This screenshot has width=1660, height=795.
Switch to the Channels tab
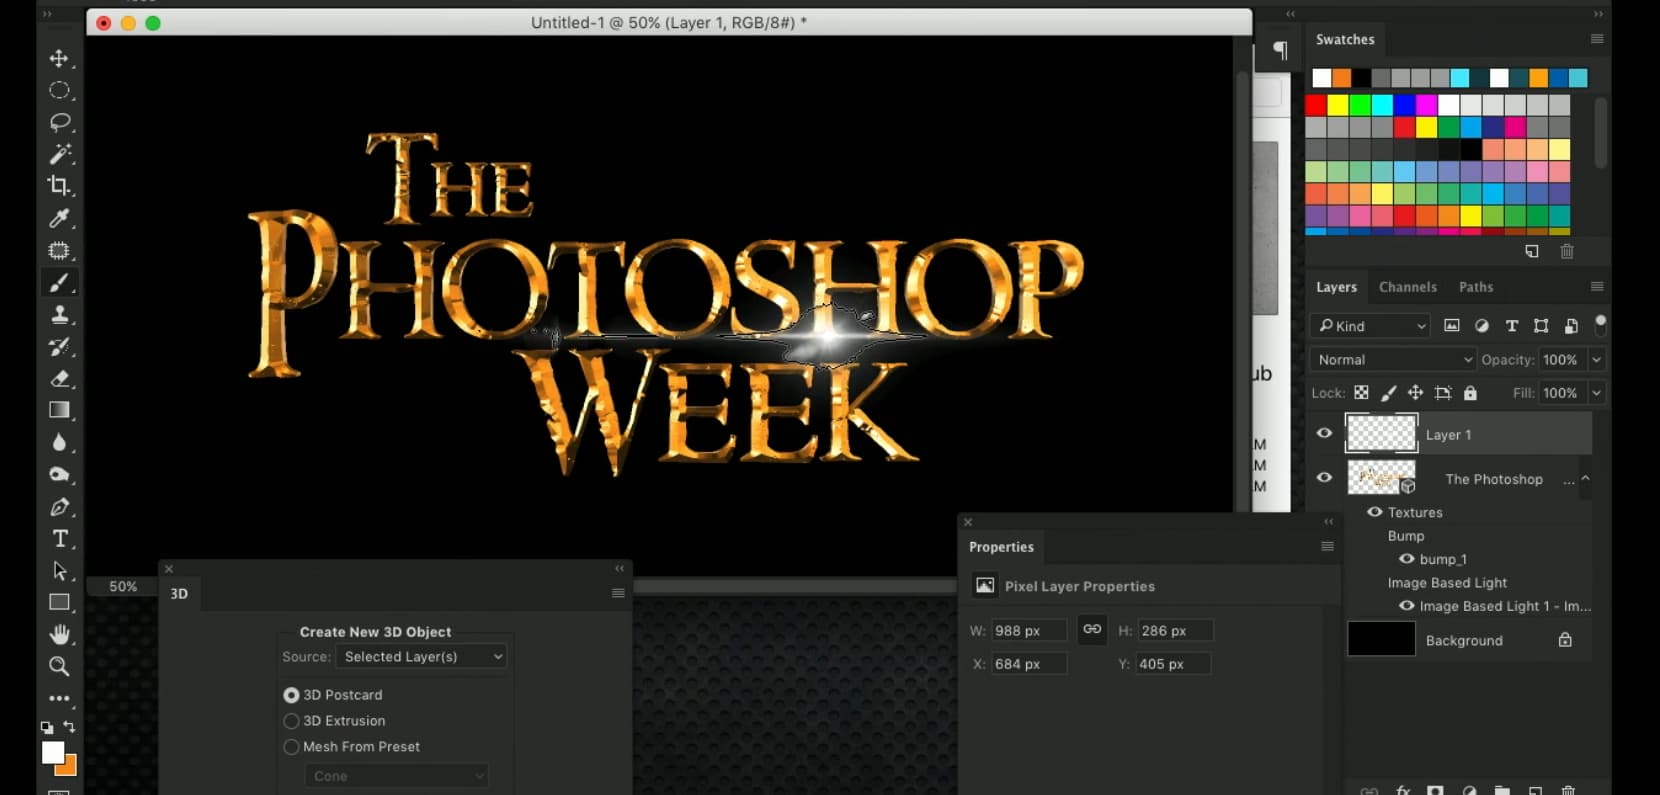click(1407, 287)
